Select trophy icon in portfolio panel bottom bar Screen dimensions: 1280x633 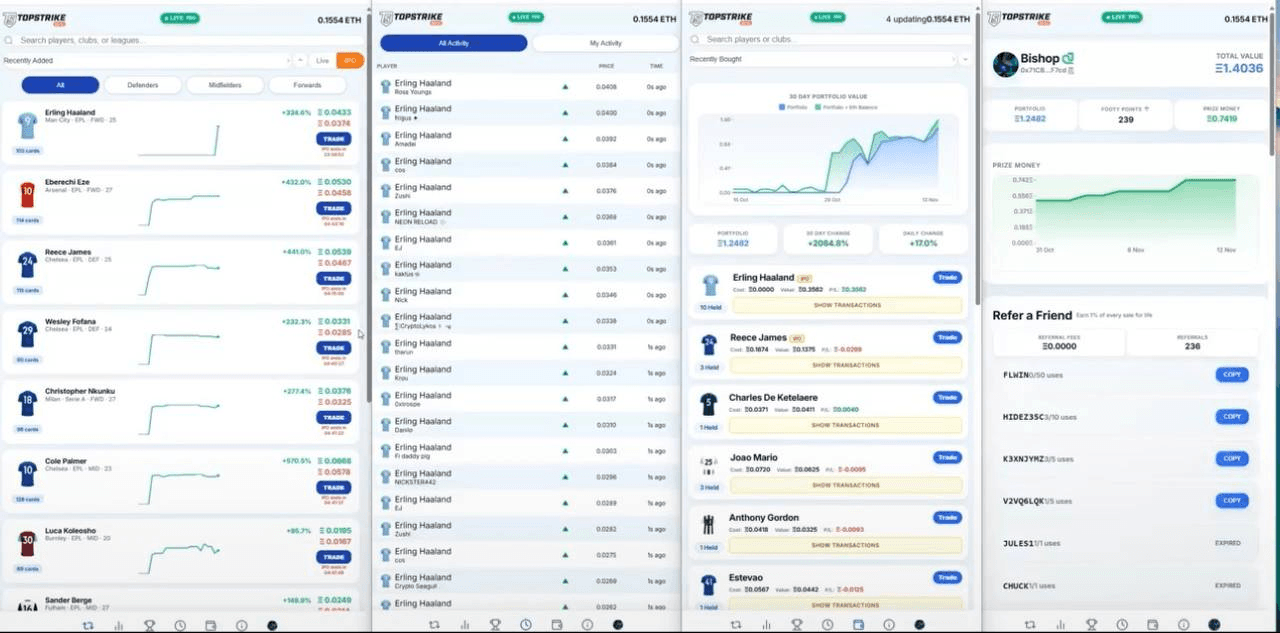coord(797,625)
